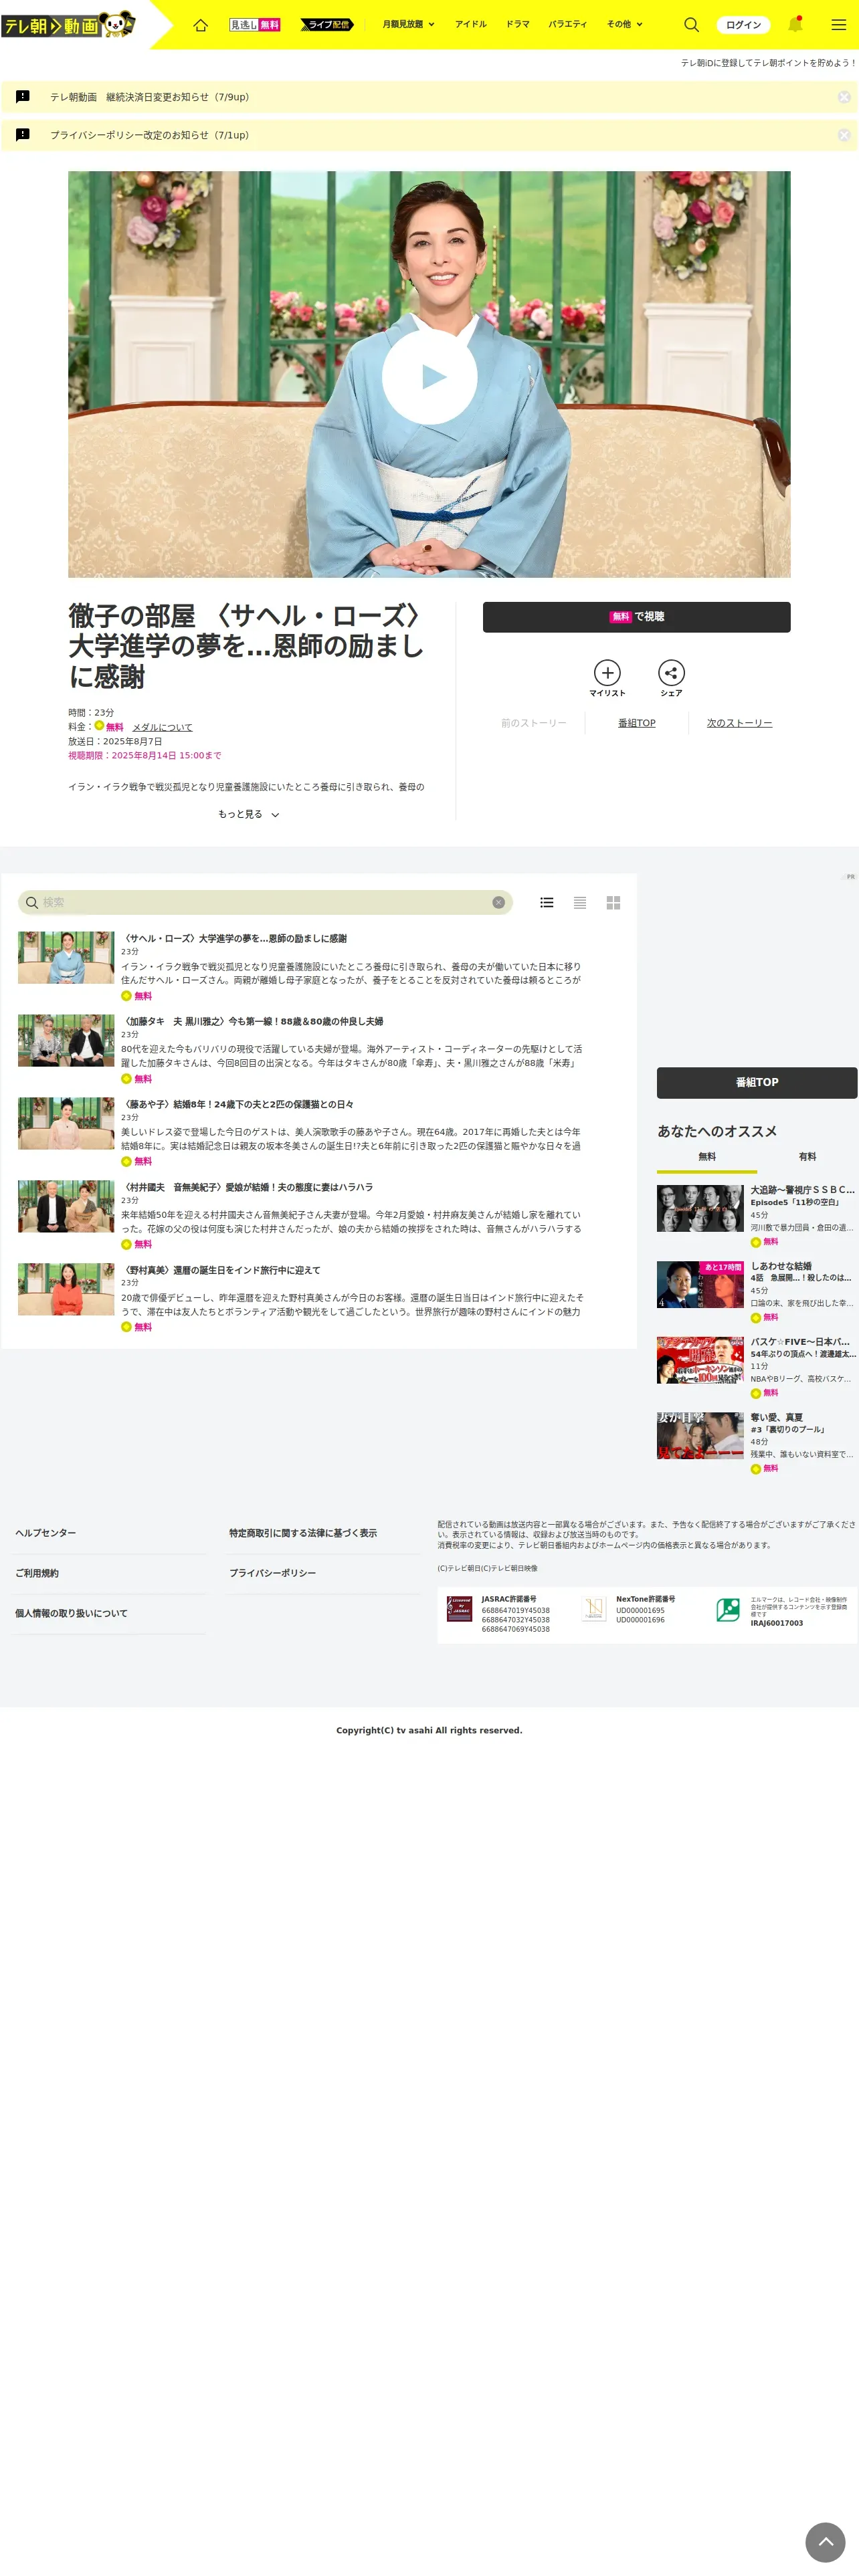Screen dimensions: 859x2576
Task: Open バラエティ menu
Action: pyautogui.click(x=567, y=24)
